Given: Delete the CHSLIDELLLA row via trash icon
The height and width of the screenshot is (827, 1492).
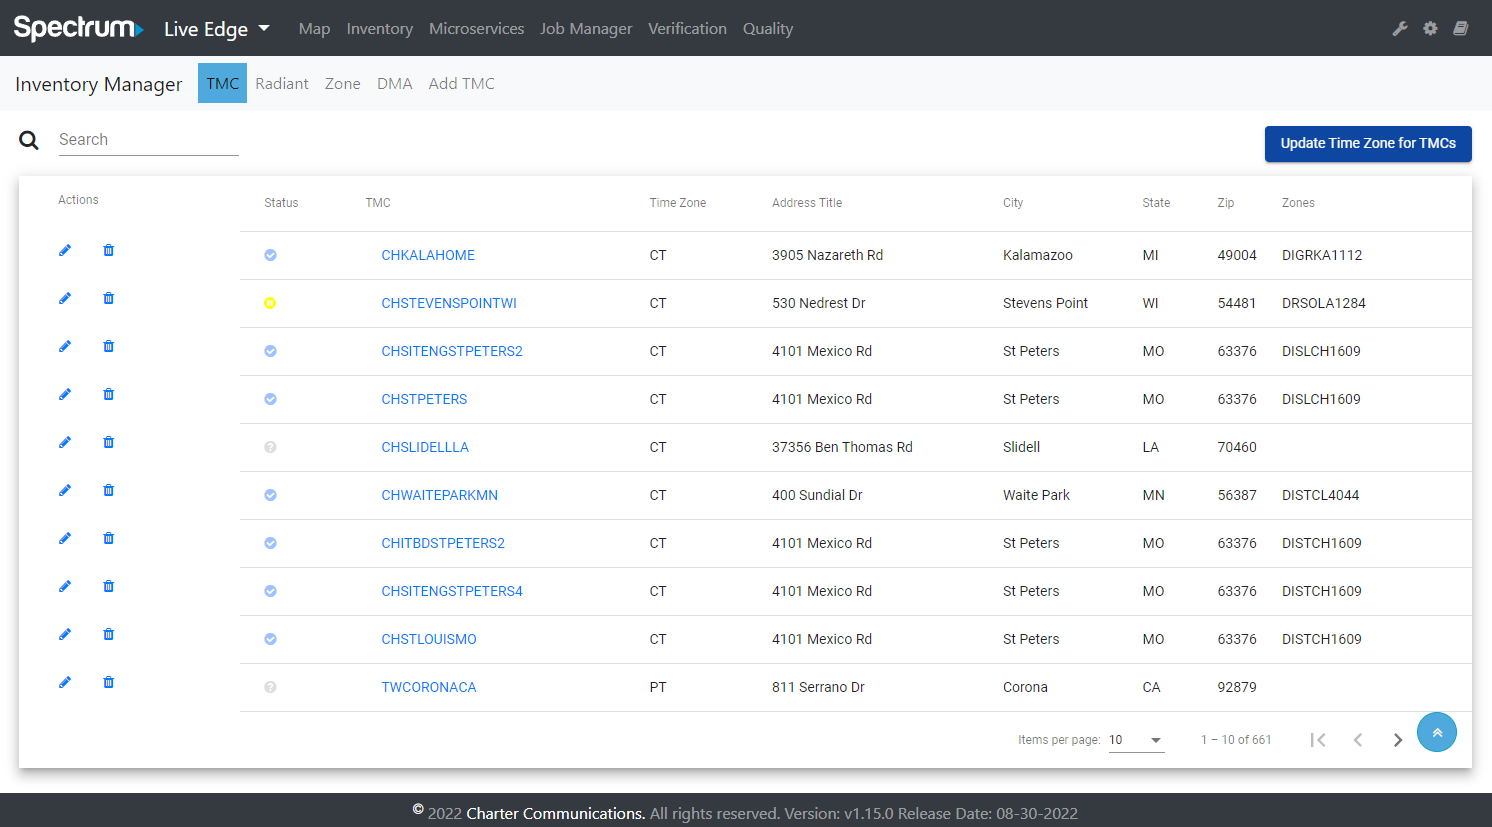Looking at the screenshot, I should tap(108, 442).
